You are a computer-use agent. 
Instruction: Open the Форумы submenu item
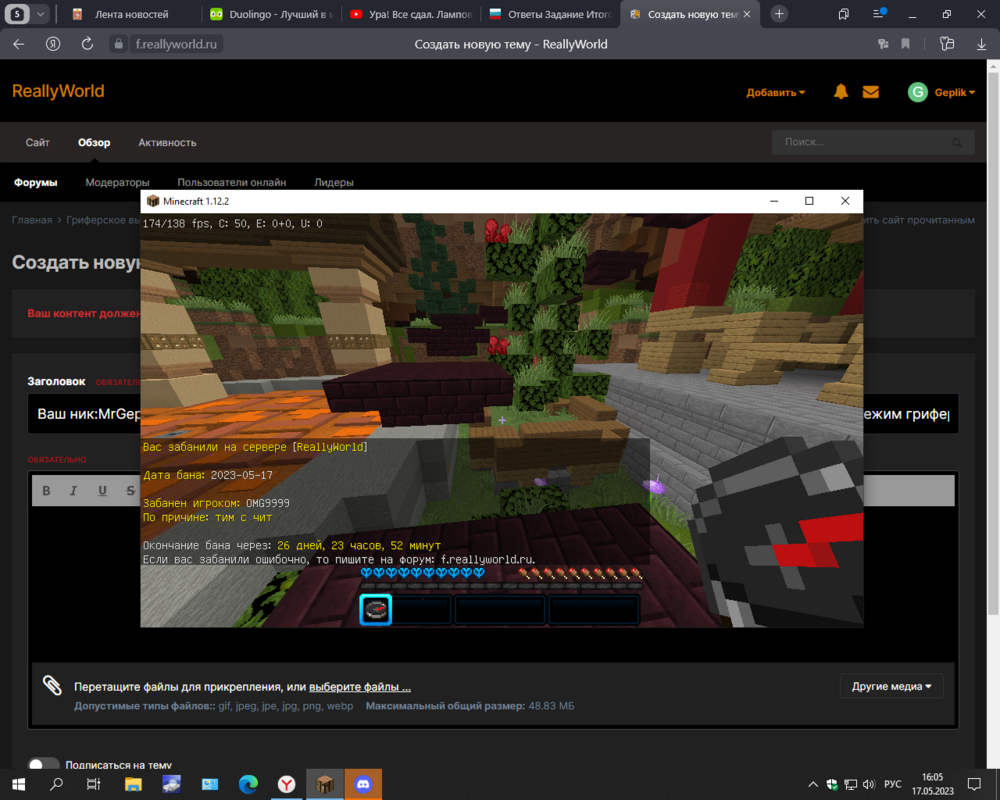36,182
